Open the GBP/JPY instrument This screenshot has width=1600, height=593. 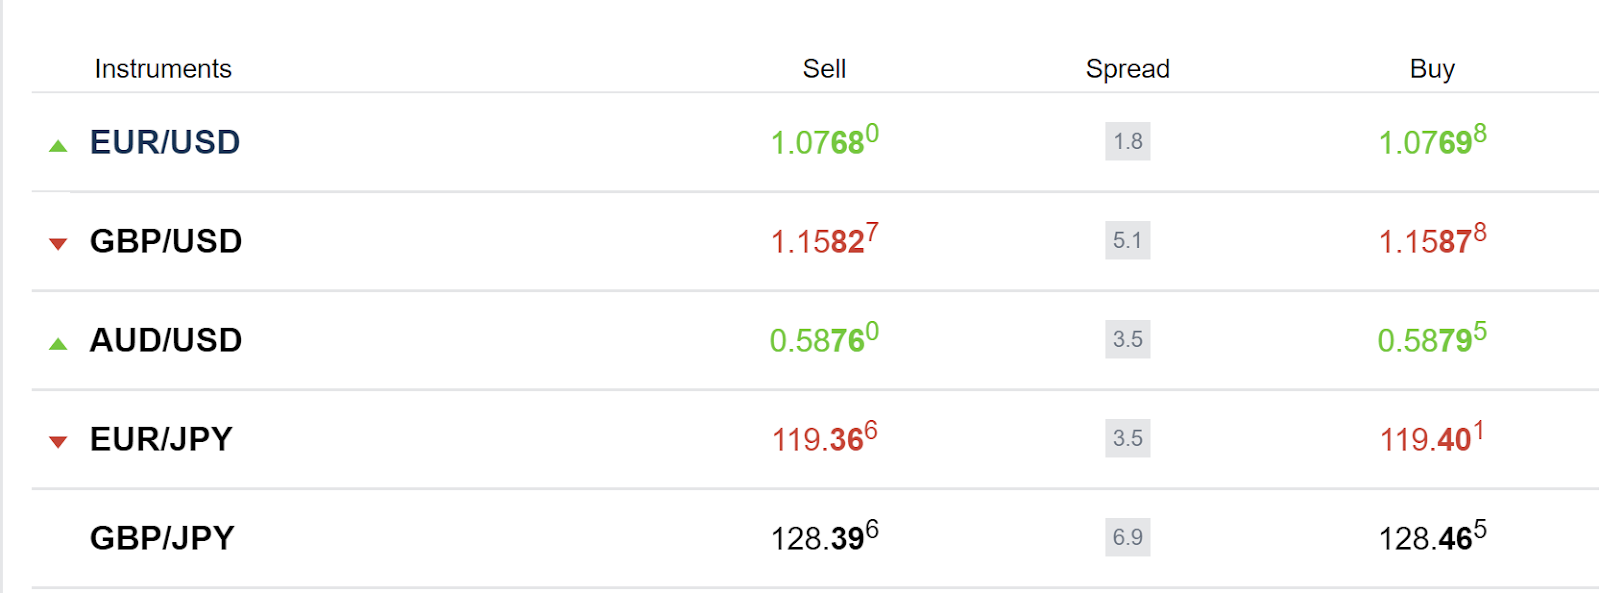(162, 538)
